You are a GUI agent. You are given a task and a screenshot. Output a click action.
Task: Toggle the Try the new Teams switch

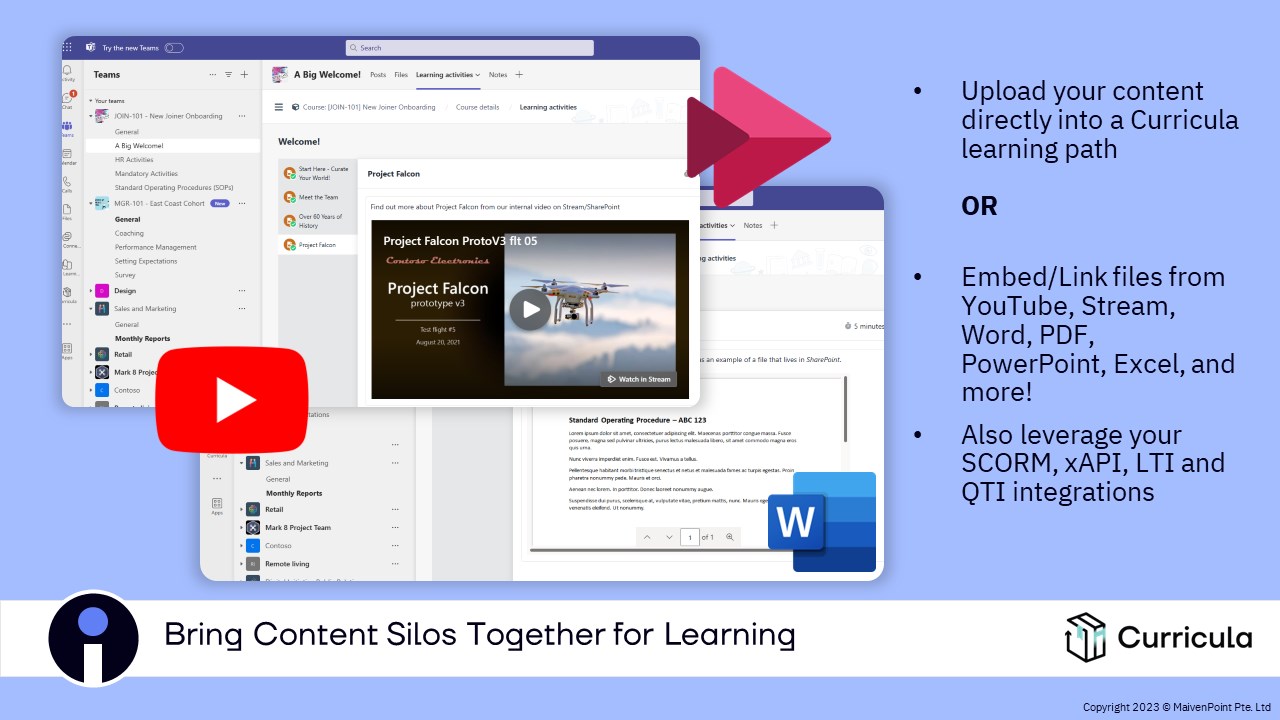[x=174, y=47]
